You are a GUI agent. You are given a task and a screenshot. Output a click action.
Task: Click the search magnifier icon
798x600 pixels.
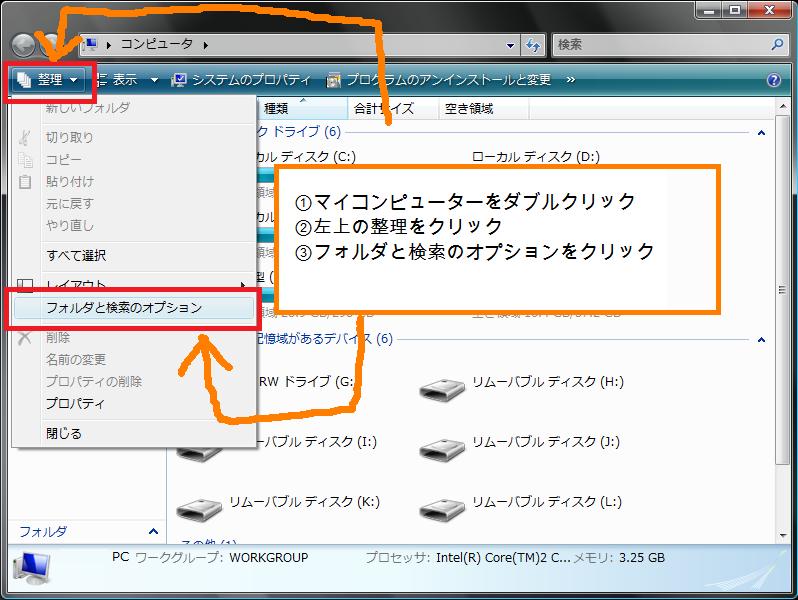click(778, 45)
